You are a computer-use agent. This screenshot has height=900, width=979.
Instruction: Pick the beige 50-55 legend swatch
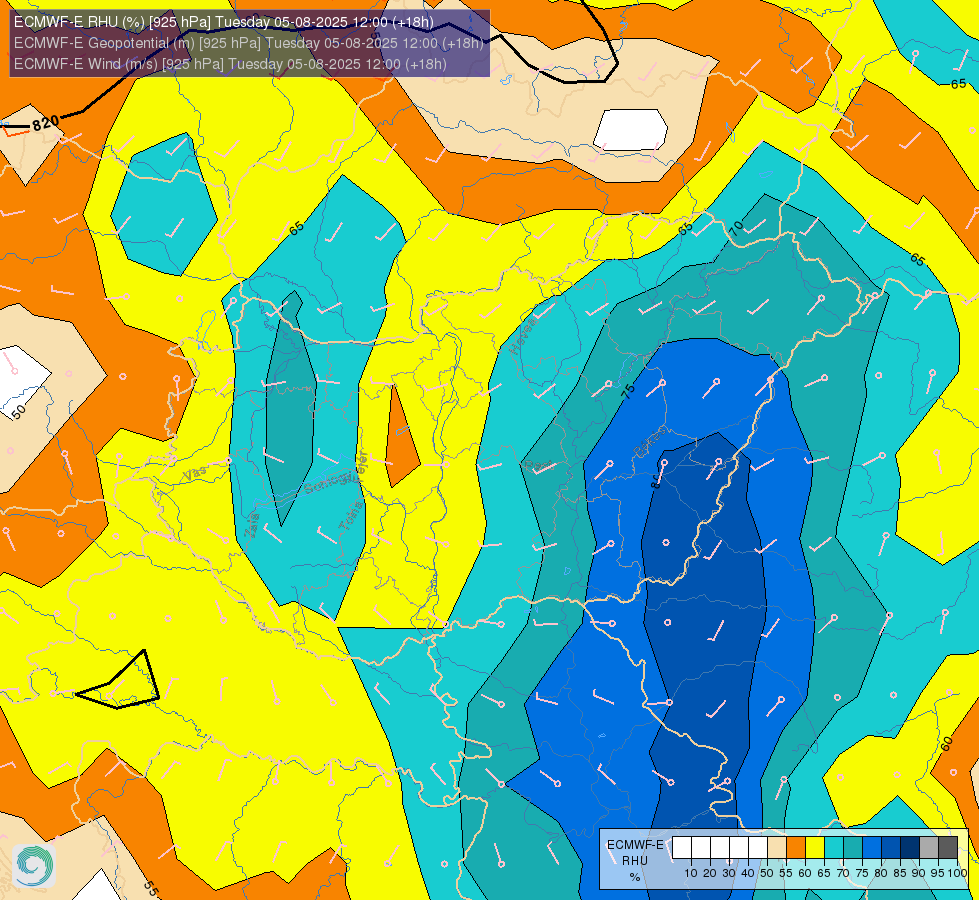click(x=777, y=848)
